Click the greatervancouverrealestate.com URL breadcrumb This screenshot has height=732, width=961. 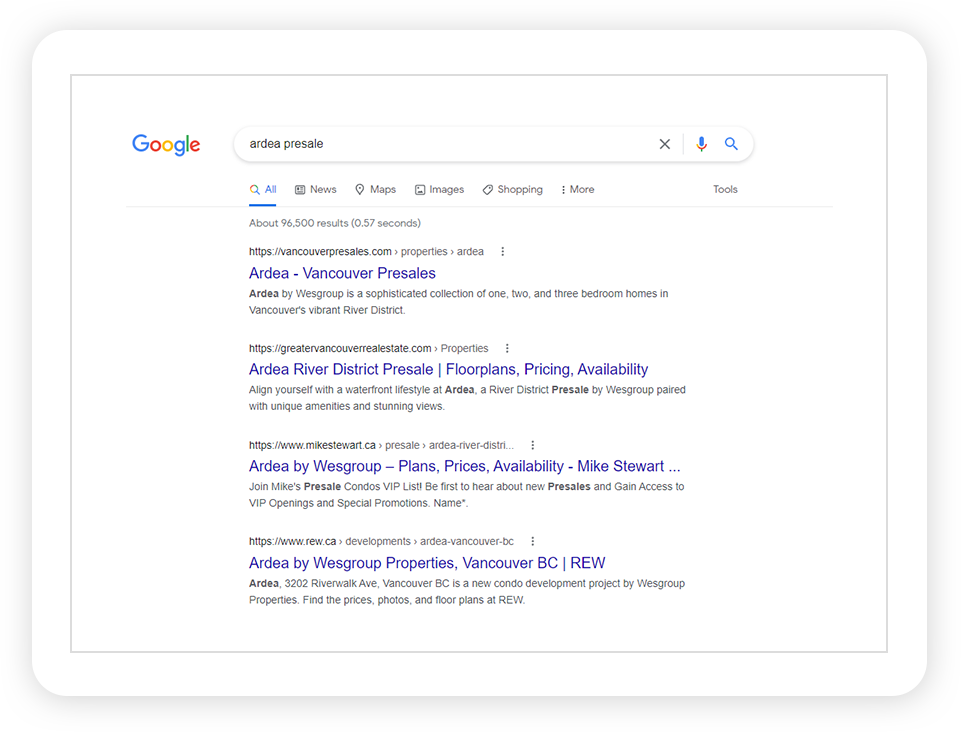click(368, 348)
